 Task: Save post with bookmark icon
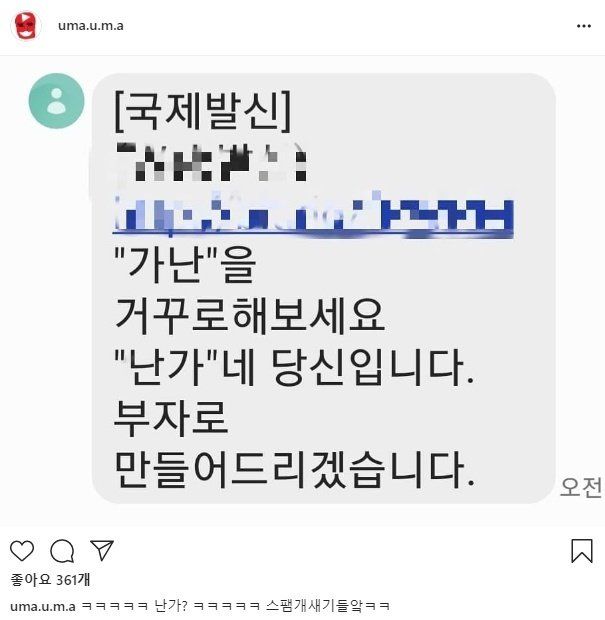coord(582,550)
